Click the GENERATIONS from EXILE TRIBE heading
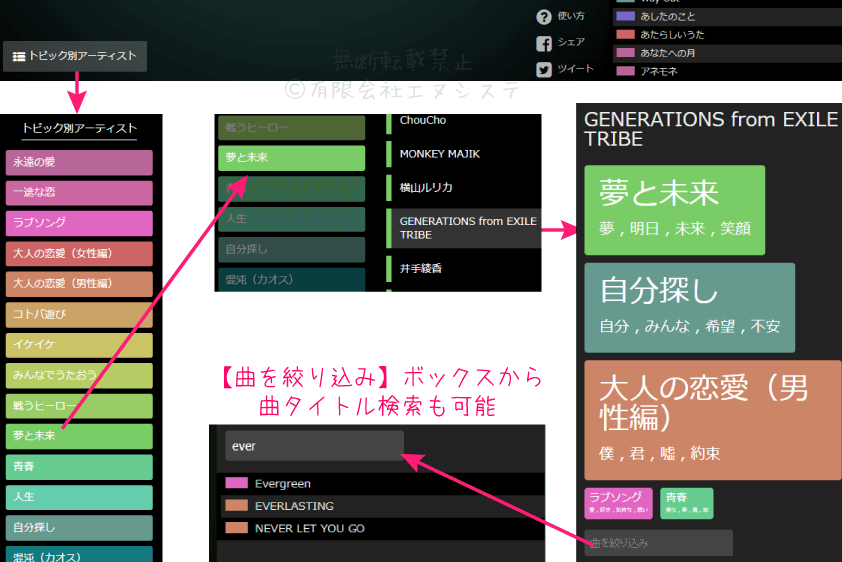842x562 pixels. pyautogui.click(x=710, y=129)
